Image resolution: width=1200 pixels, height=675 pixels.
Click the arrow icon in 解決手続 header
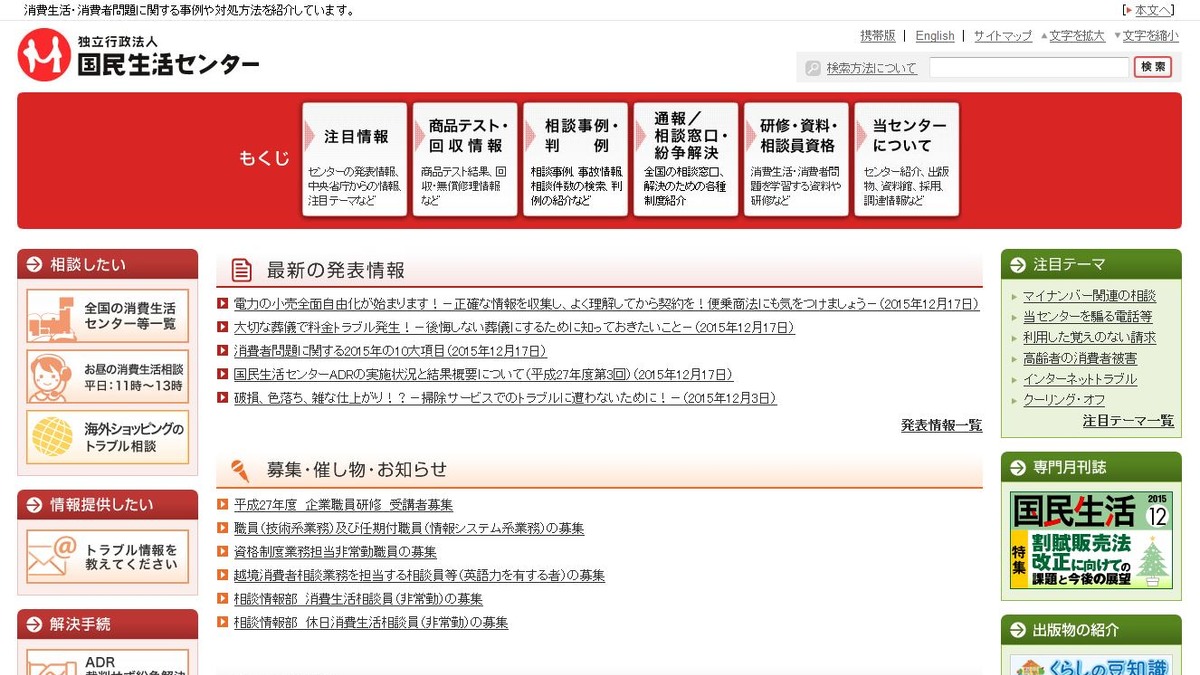(x=35, y=625)
